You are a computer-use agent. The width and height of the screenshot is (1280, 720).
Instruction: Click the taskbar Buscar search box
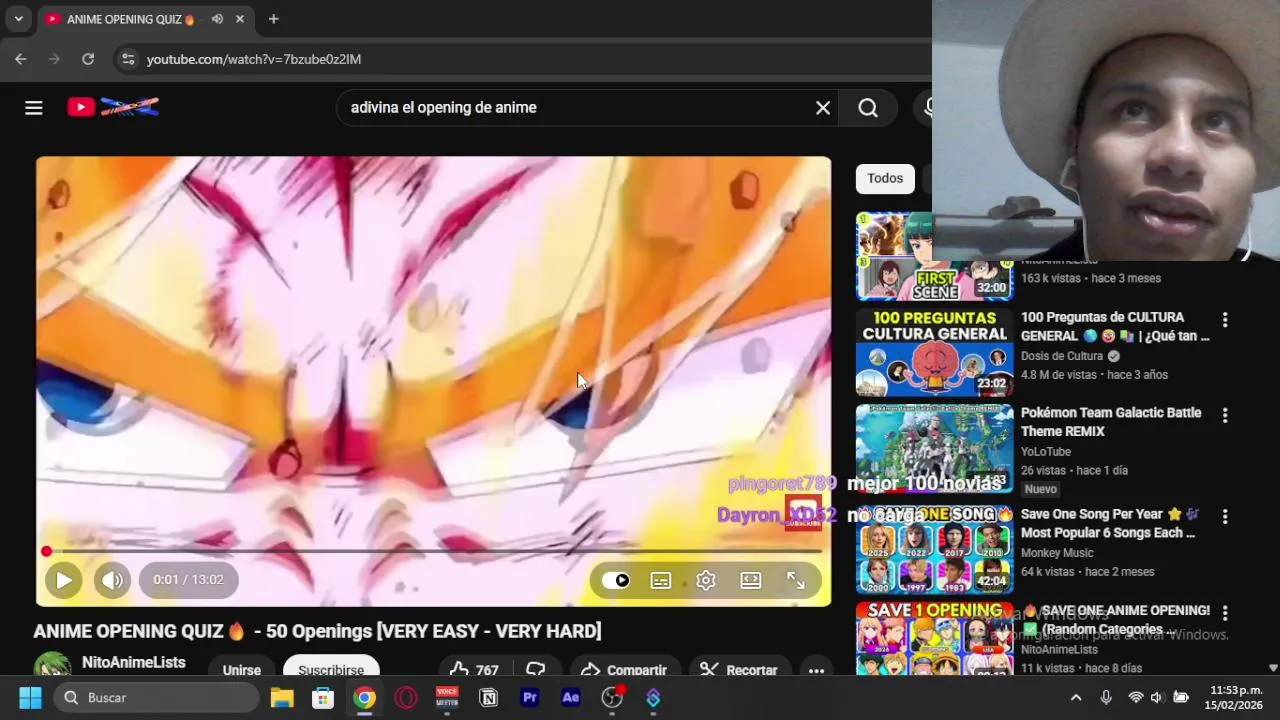[157, 698]
